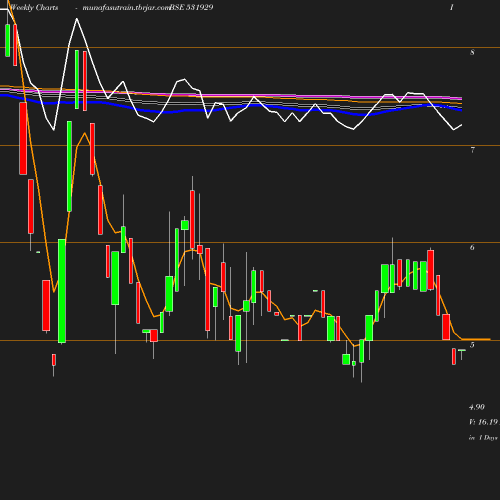
Task: Click the 'in 1 Days' label
Action: pos(483,438)
